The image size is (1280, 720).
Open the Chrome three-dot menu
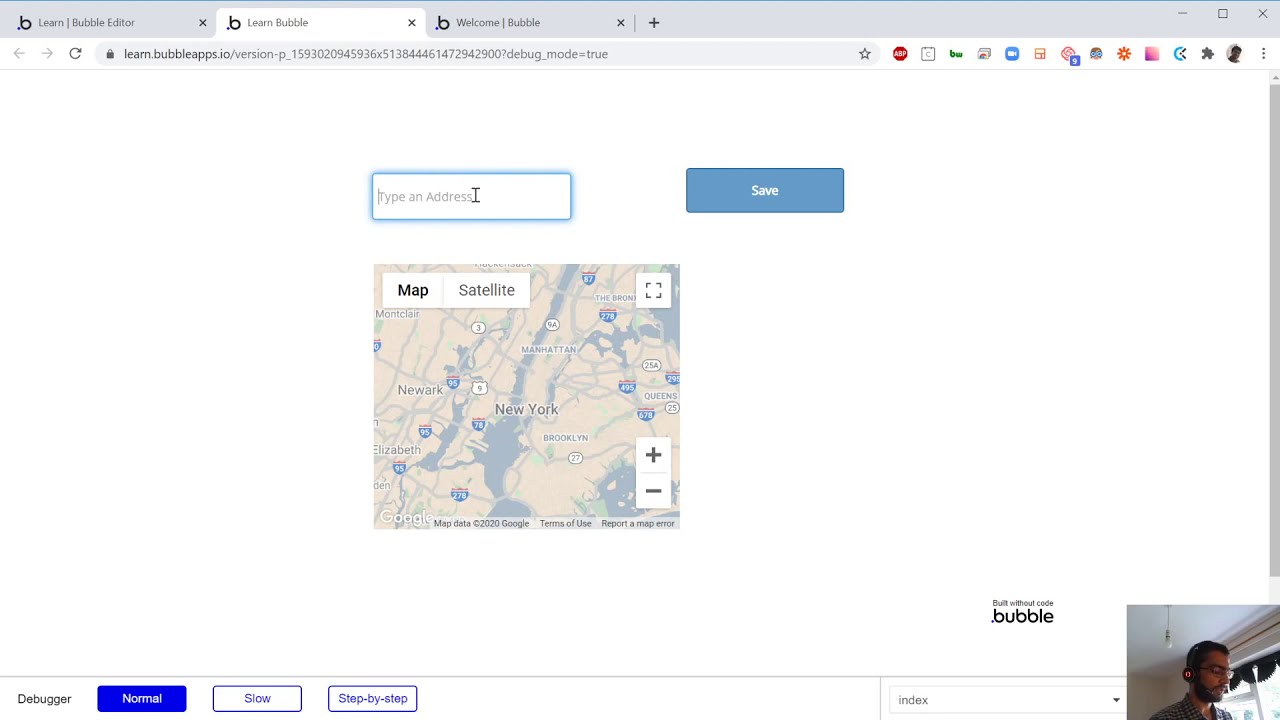pos(1263,54)
